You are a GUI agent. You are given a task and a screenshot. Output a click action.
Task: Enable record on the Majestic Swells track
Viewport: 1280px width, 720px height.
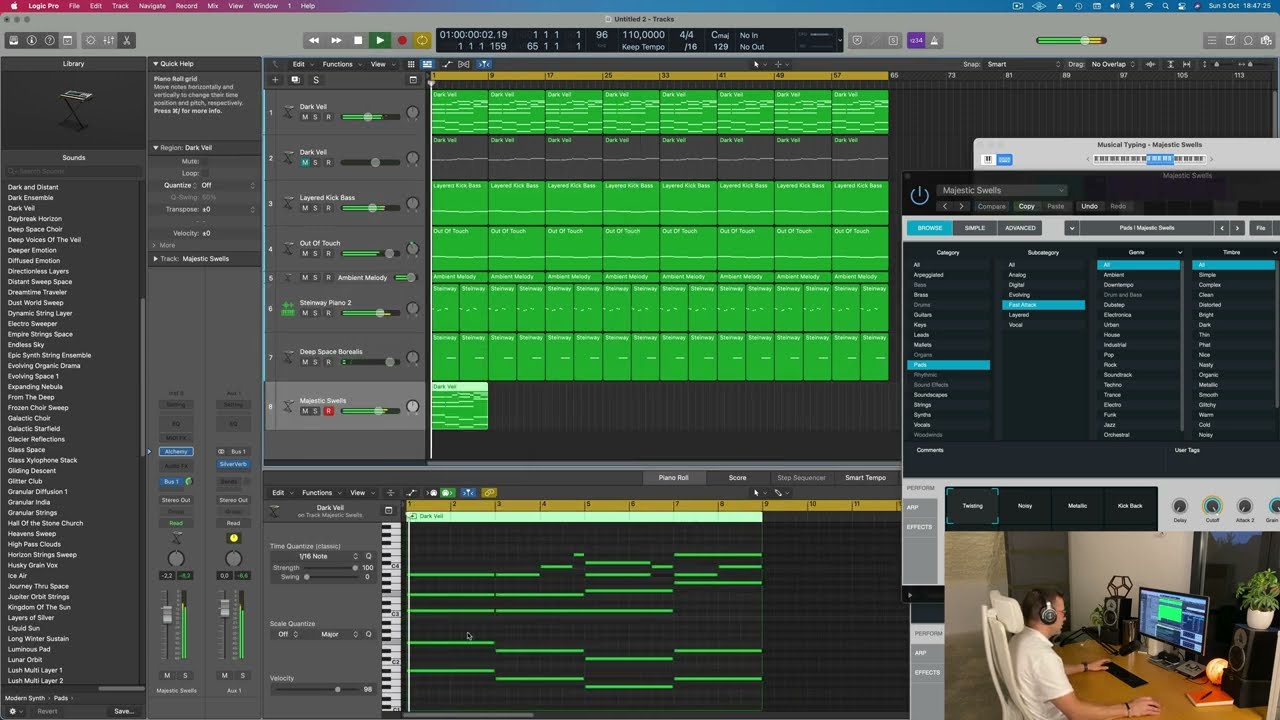click(328, 411)
